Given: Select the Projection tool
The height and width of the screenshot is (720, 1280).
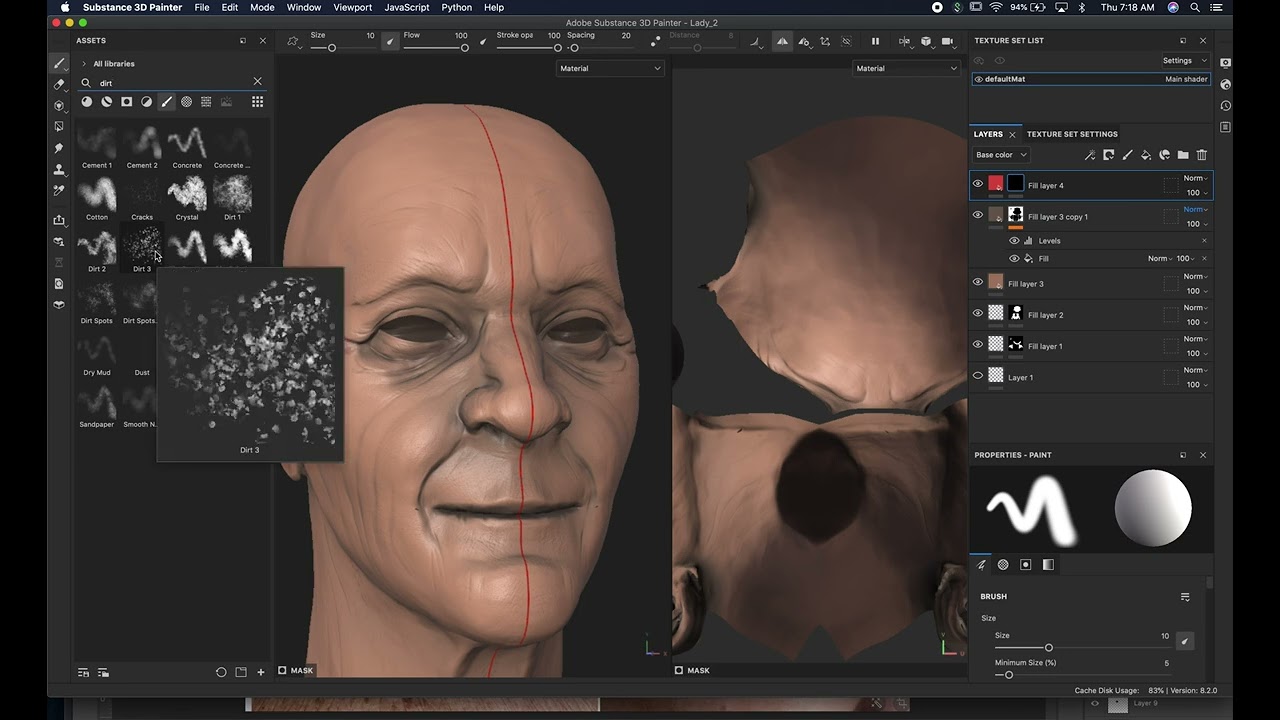Looking at the screenshot, I should [59, 105].
